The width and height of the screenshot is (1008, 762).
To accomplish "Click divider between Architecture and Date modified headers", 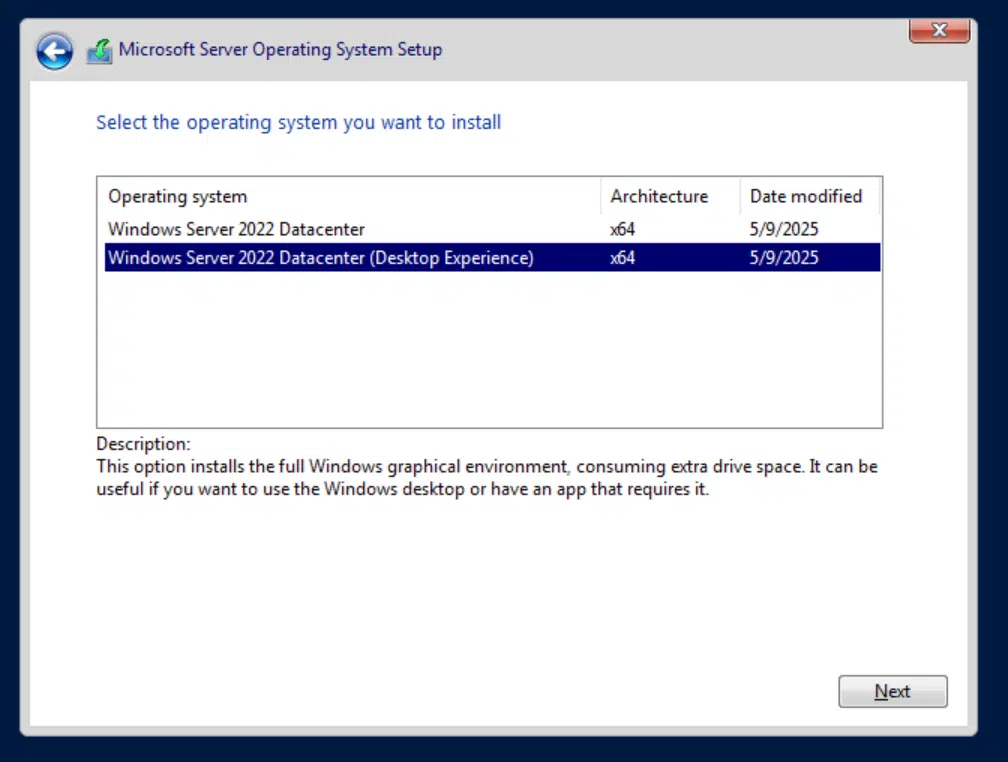I will pyautogui.click(x=740, y=196).
